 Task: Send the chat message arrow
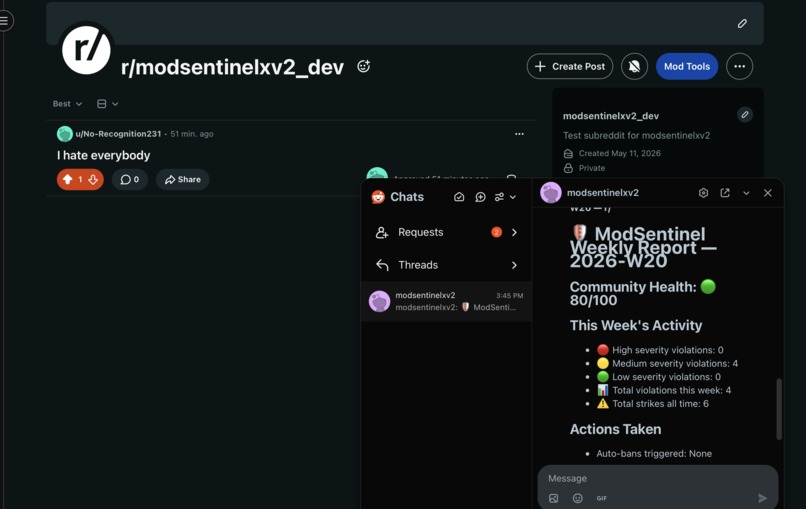click(x=762, y=498)
